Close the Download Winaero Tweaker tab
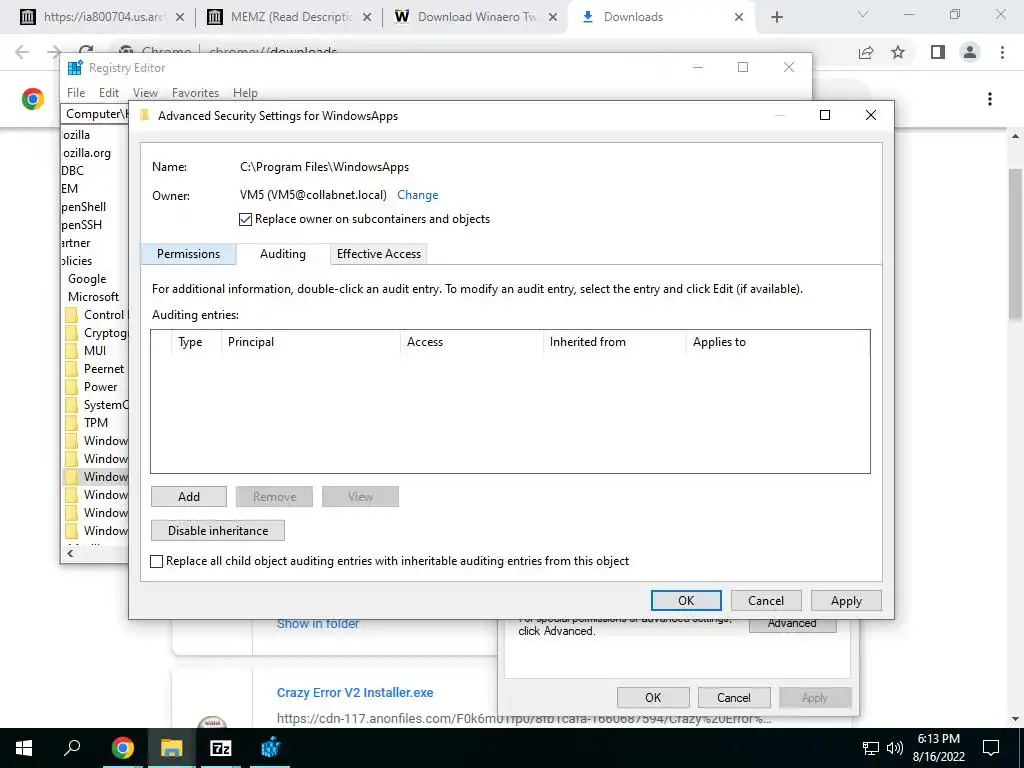1024x768 pixels. click(553, 18)
